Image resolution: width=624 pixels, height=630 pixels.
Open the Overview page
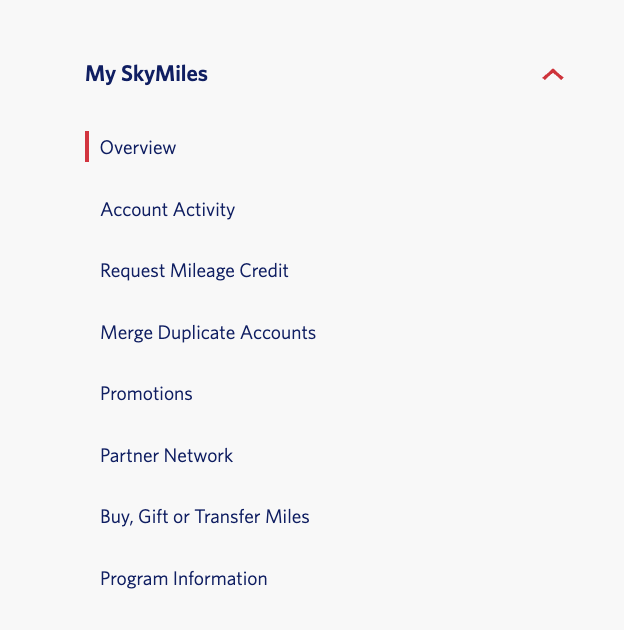[x=138, y=147]
